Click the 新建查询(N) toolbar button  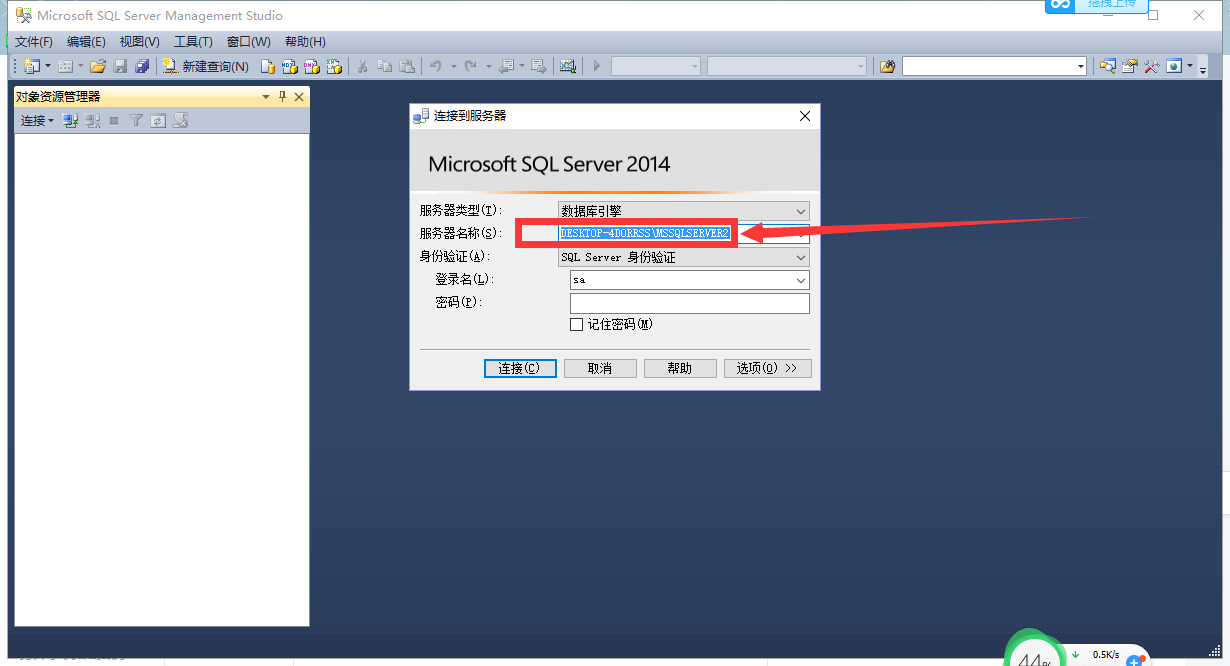tap(206, 66)
